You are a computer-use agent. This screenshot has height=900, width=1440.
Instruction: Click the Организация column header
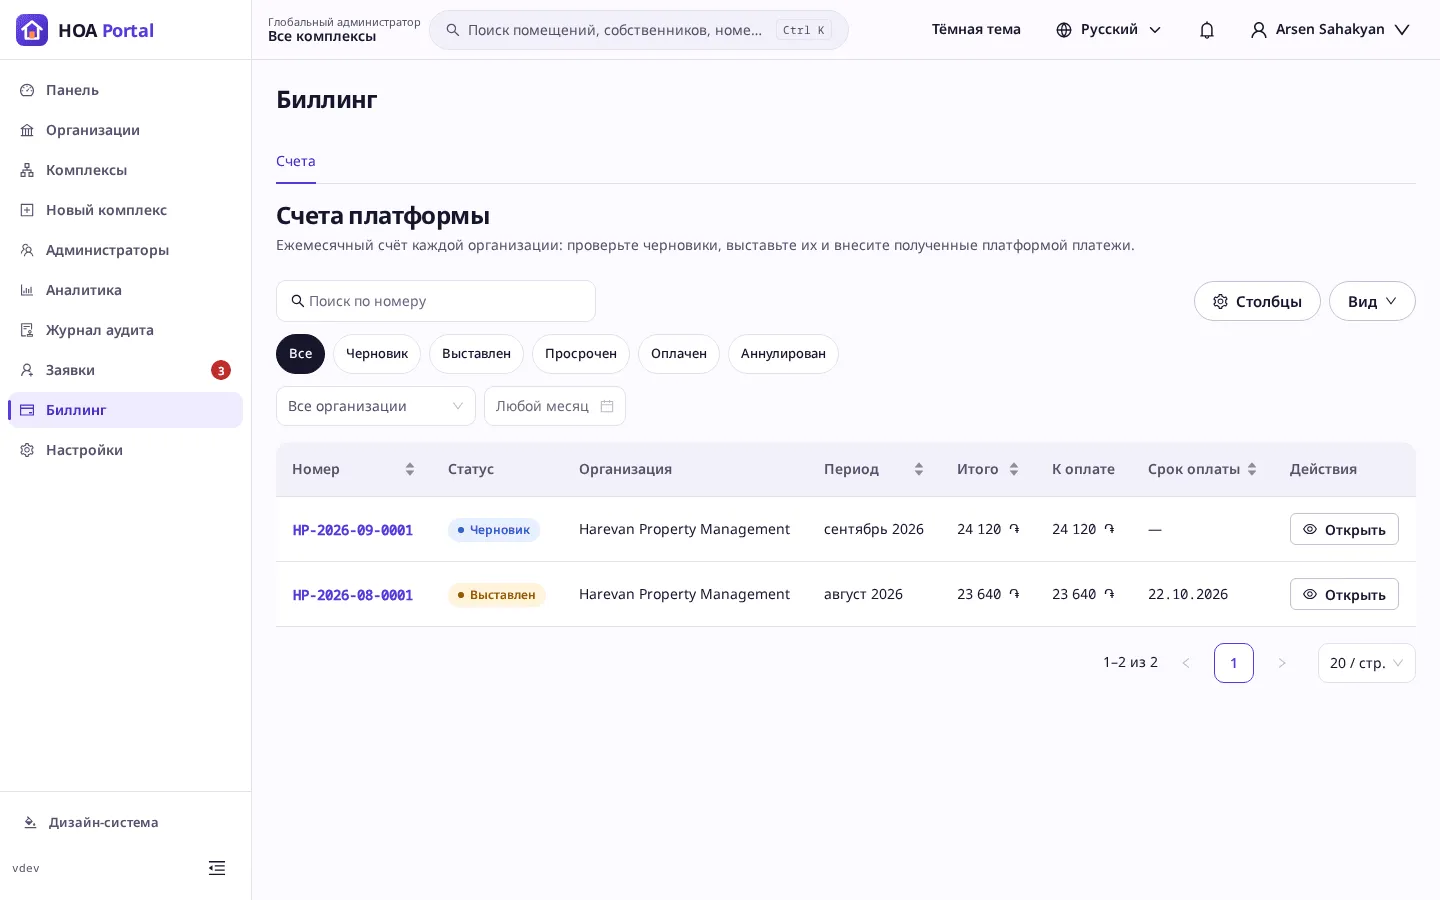point(625,469)
